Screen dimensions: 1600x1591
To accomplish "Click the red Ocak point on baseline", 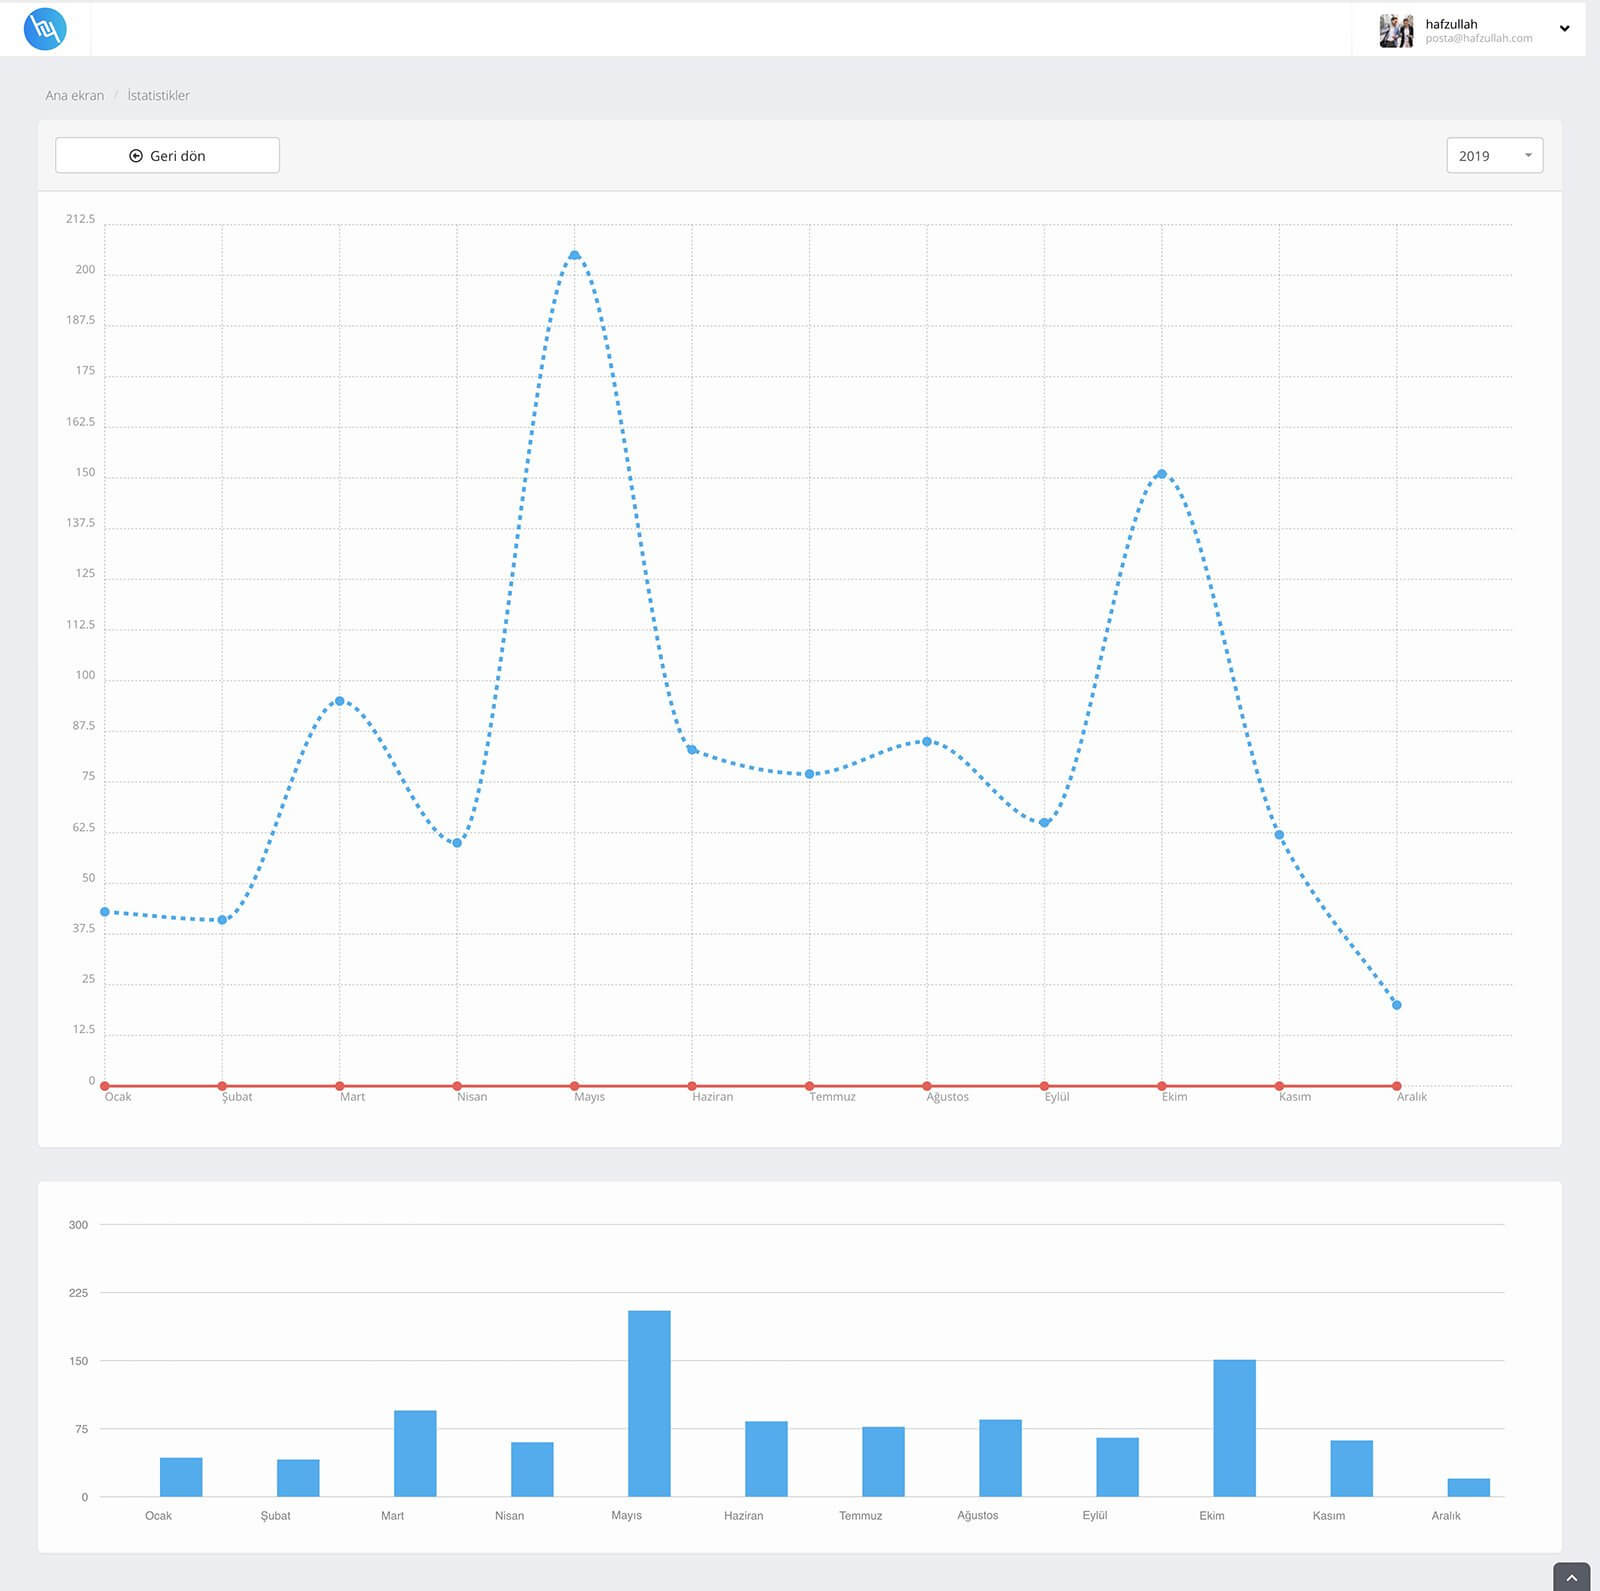I will (x=105, y=1086).
